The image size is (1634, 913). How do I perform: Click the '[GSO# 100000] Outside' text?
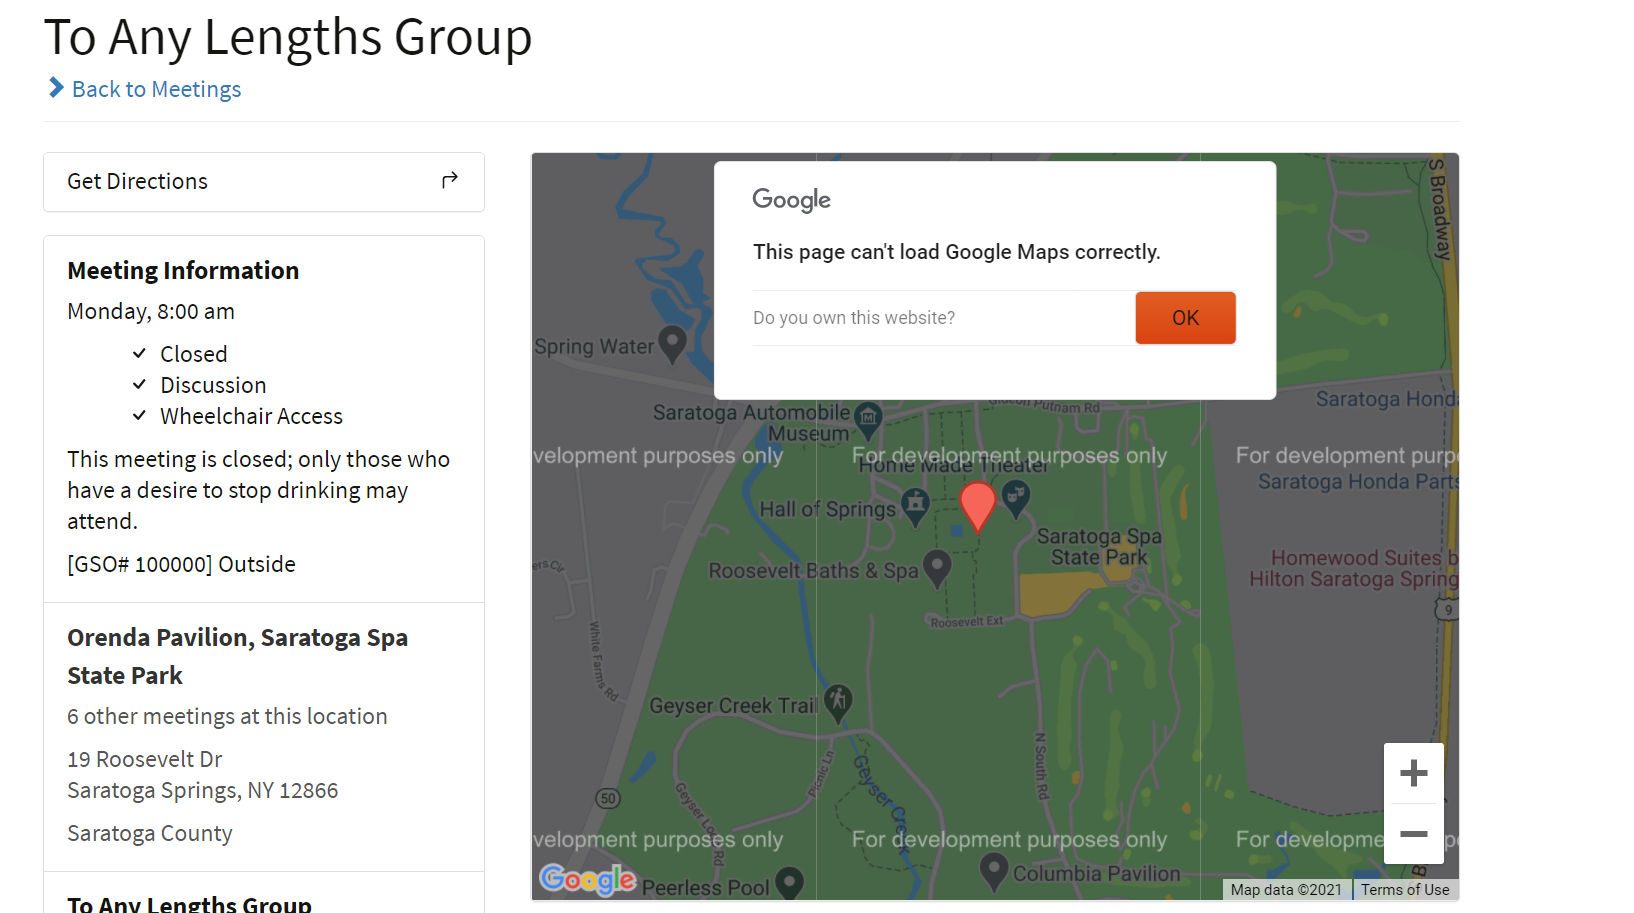(x=181, y=564)
